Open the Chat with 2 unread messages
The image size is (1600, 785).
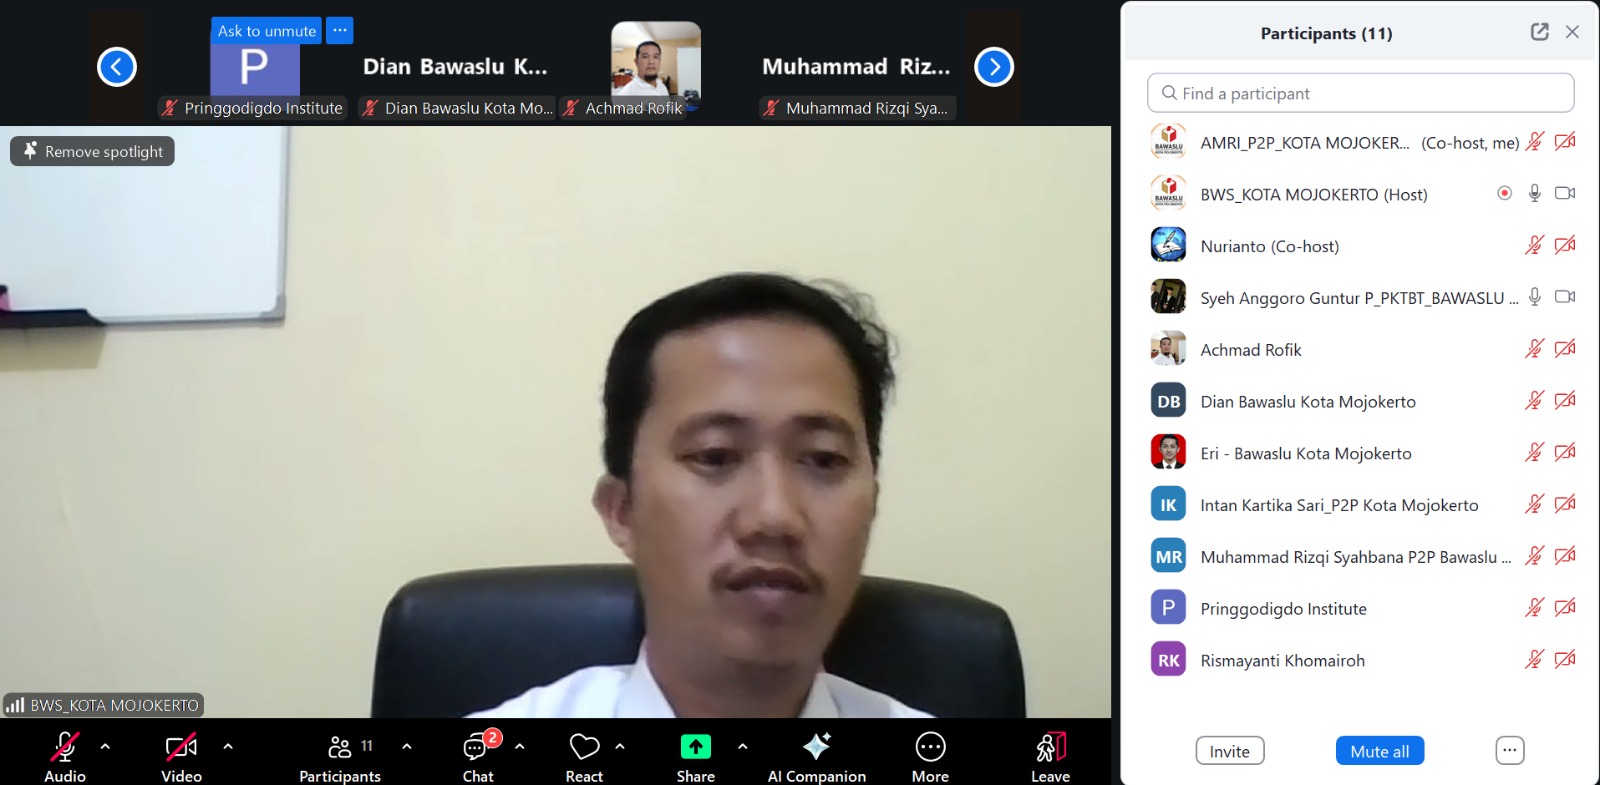[x=479, y=757]
